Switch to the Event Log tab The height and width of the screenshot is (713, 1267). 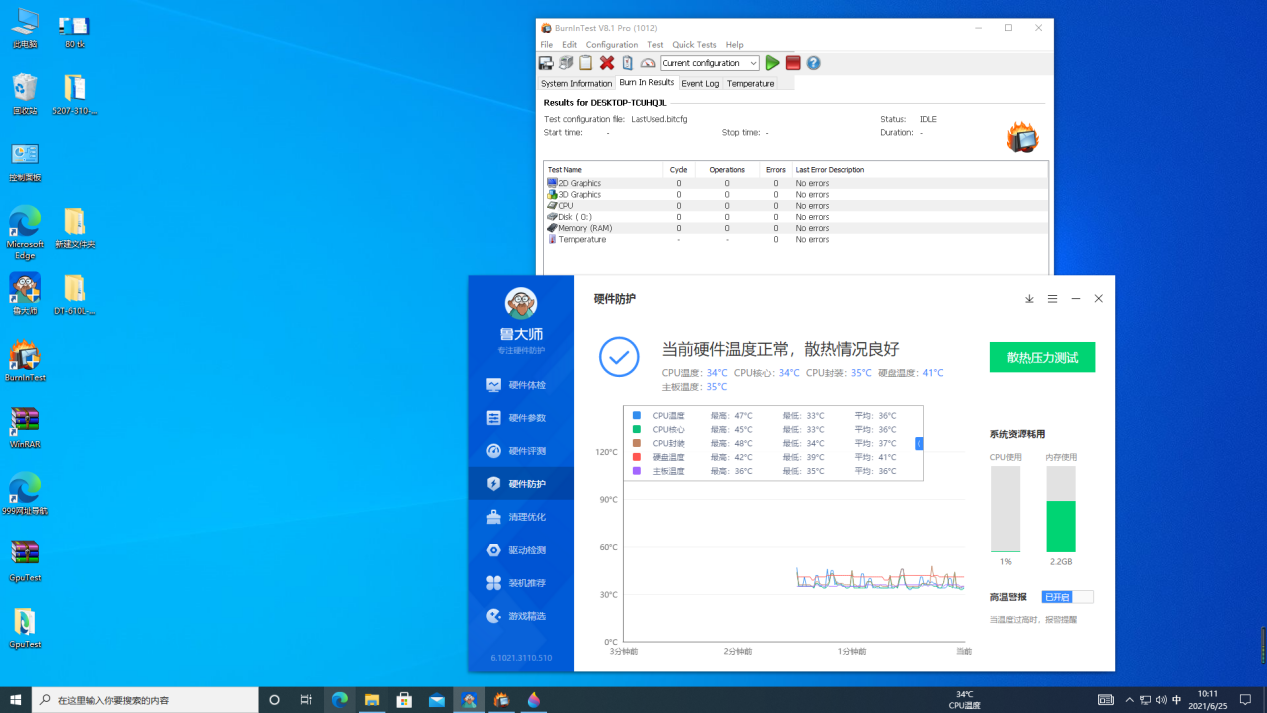(x=700, y=83)
